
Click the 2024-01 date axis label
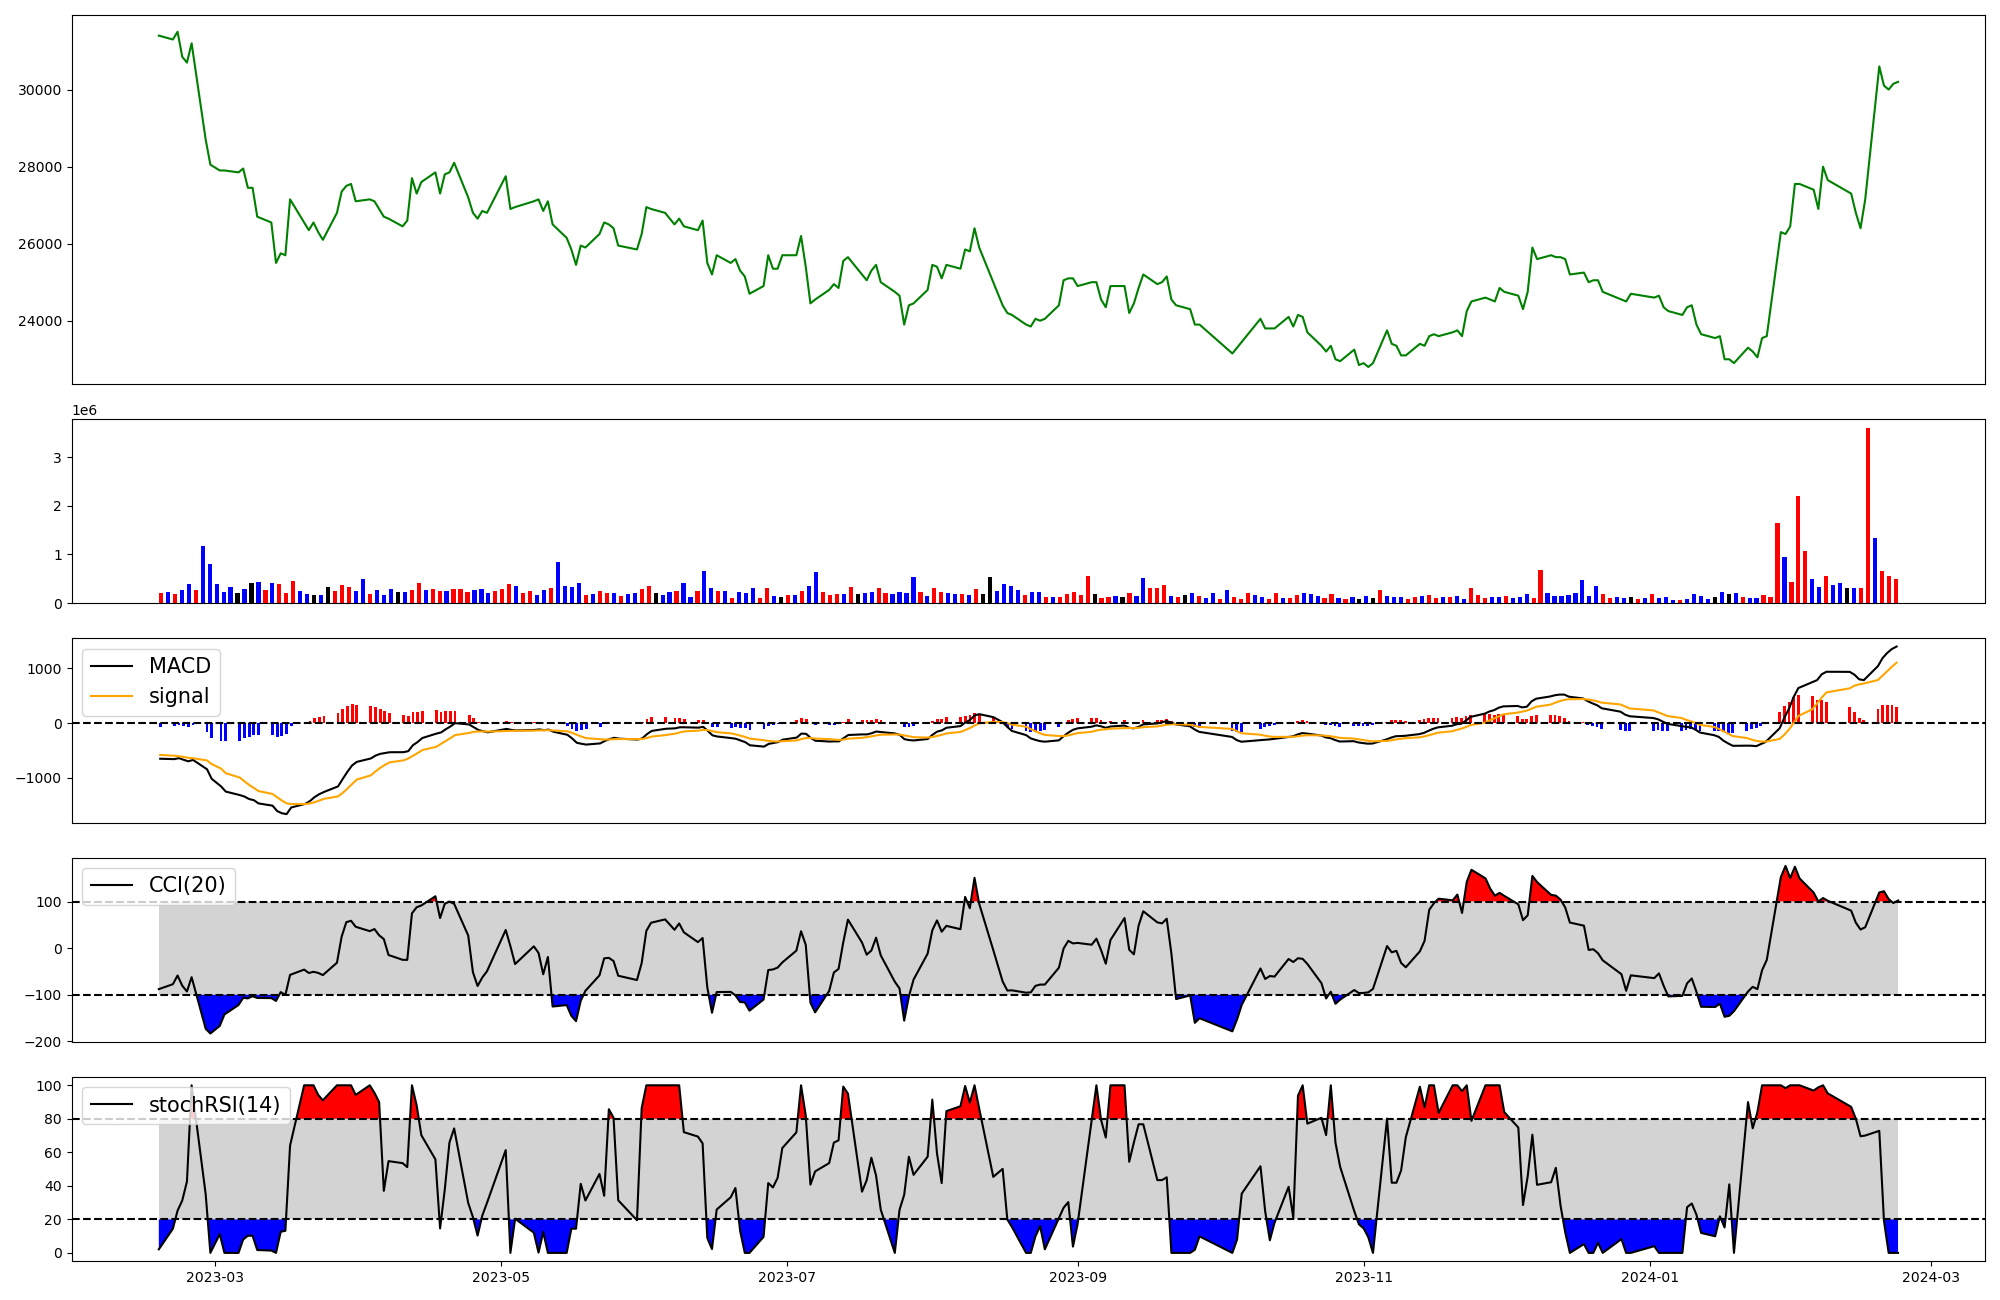(1651, 1277)
